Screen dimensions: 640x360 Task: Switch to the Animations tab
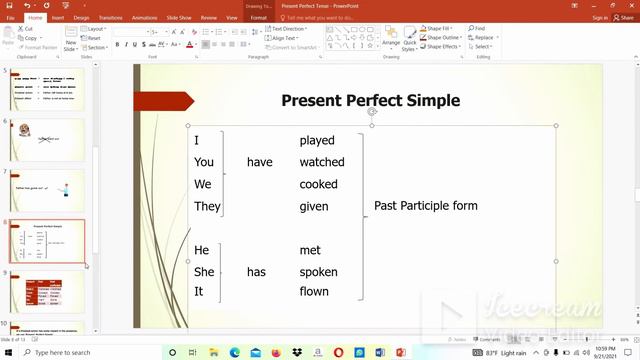[144, 18]
